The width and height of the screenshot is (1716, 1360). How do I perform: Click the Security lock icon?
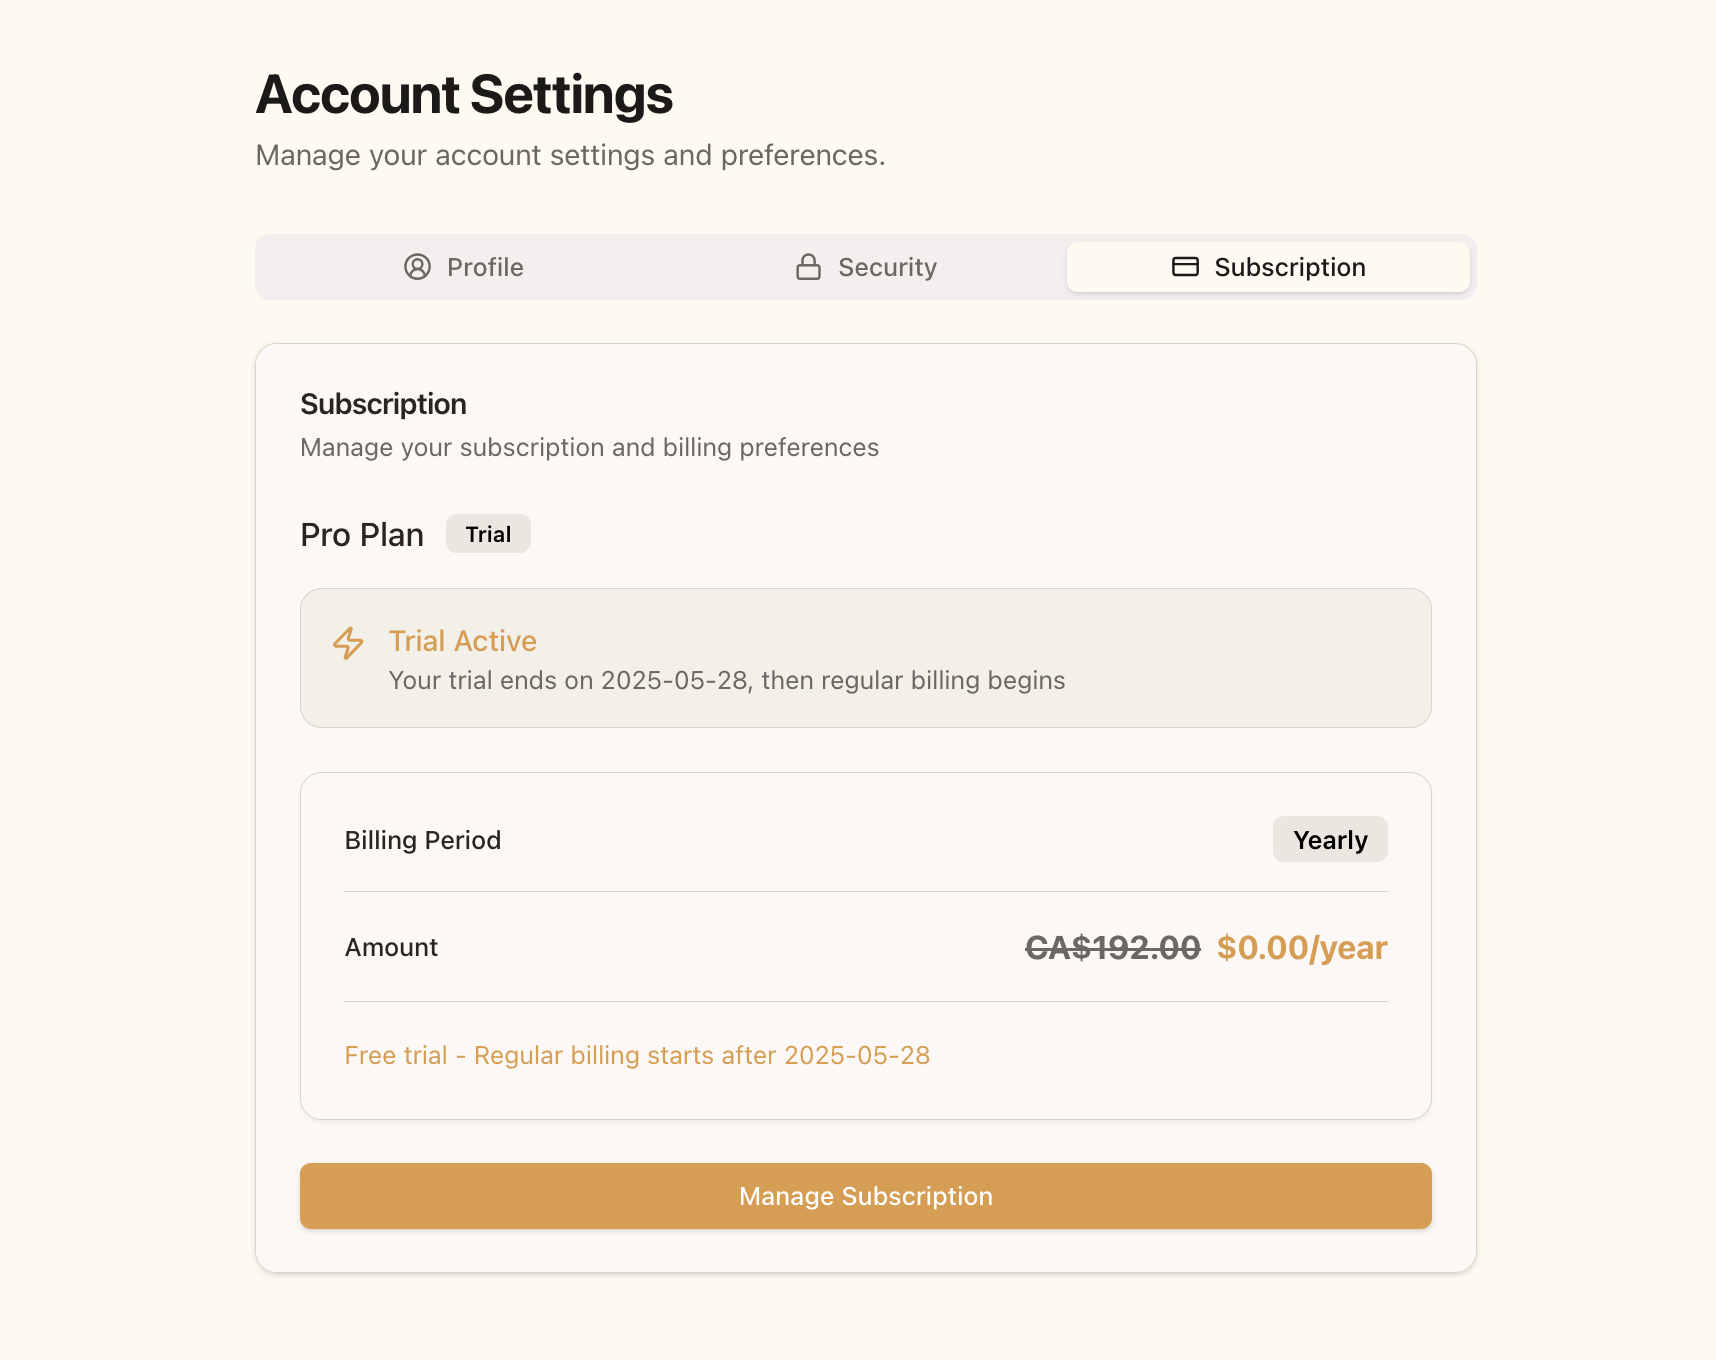pos(807,267)
